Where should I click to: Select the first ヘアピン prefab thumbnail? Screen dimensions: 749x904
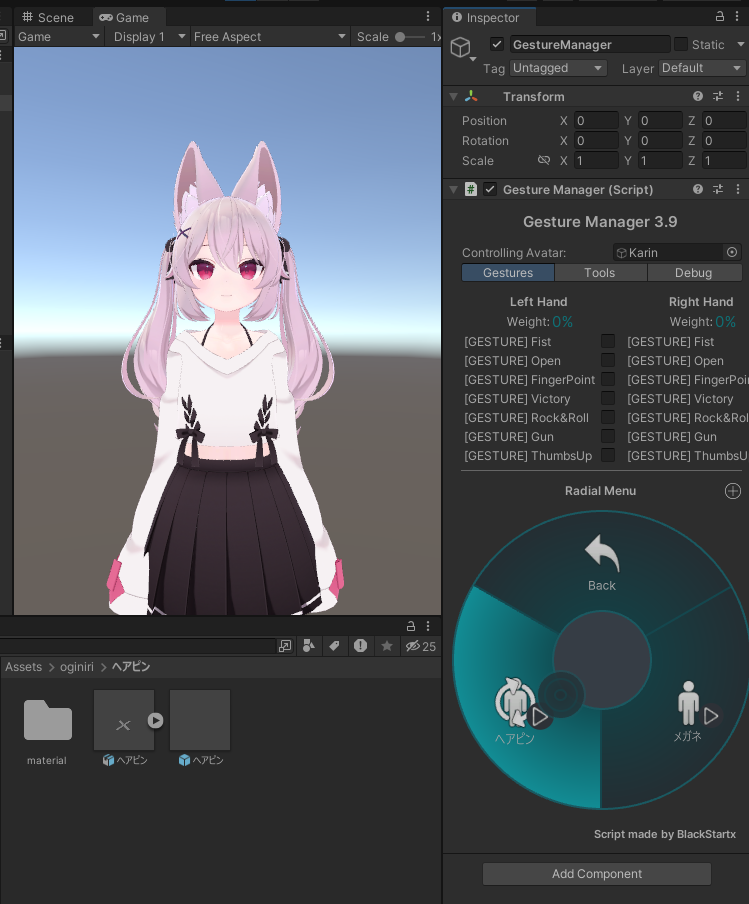click(124, 720)
